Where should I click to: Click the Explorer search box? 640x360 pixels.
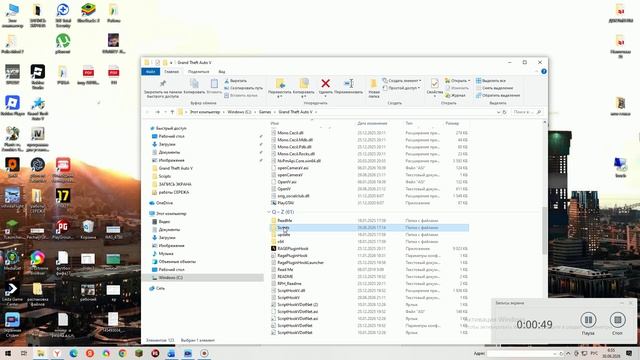(527, 112)
